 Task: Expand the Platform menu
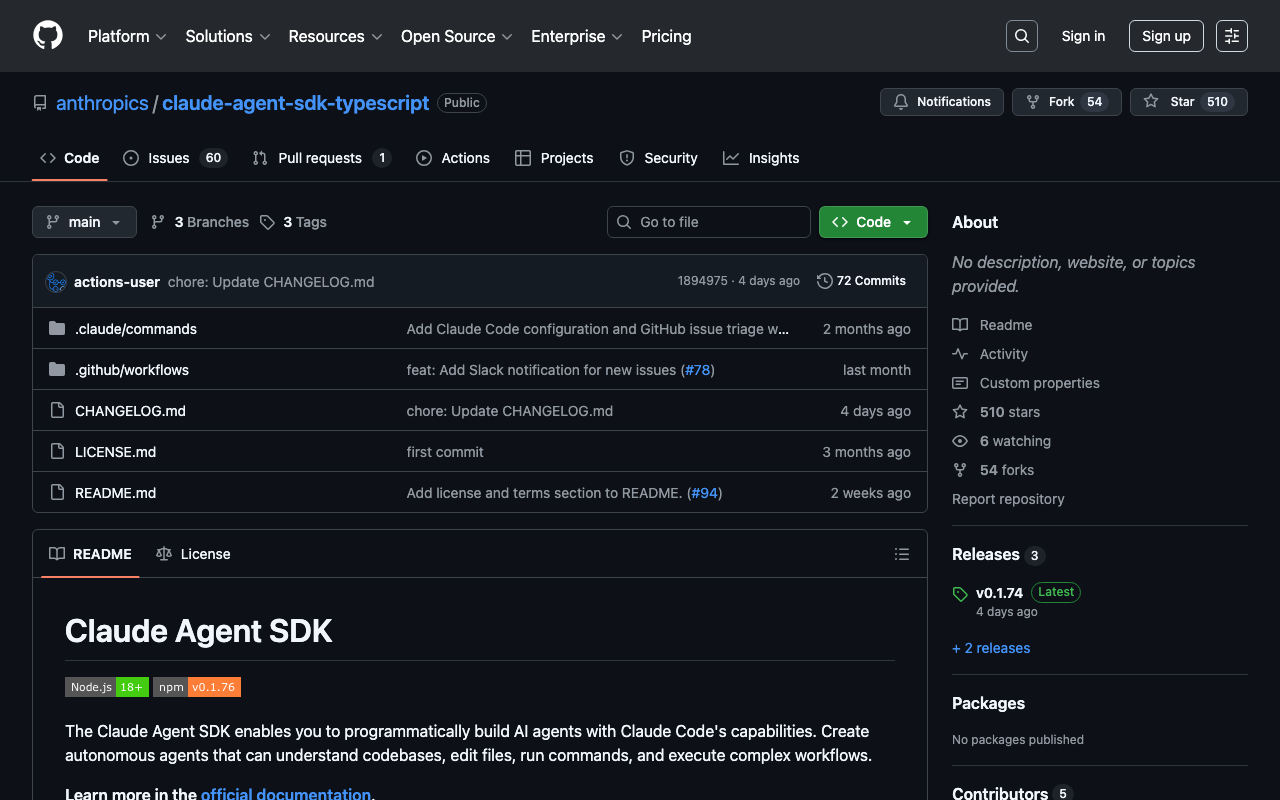tap(127, 36)
